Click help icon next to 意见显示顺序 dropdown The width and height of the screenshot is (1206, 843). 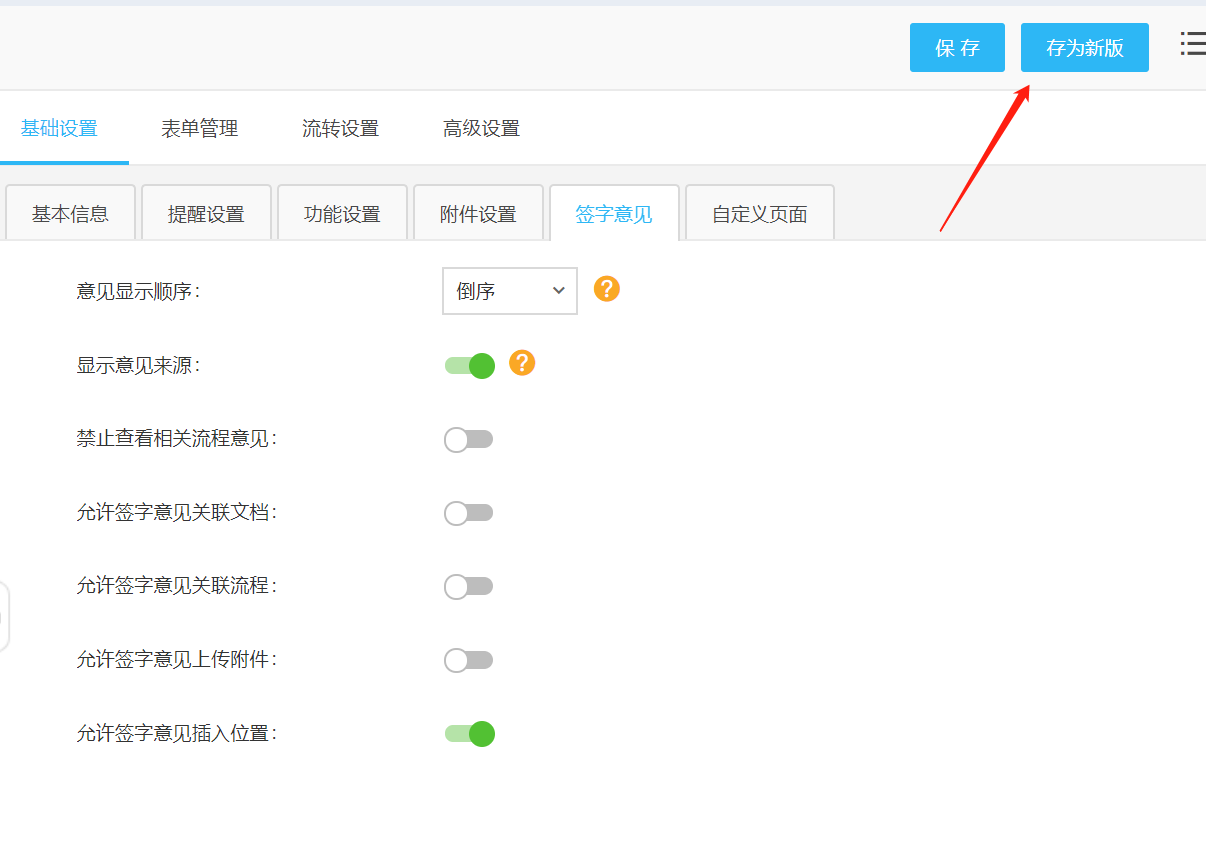[607, 289]
